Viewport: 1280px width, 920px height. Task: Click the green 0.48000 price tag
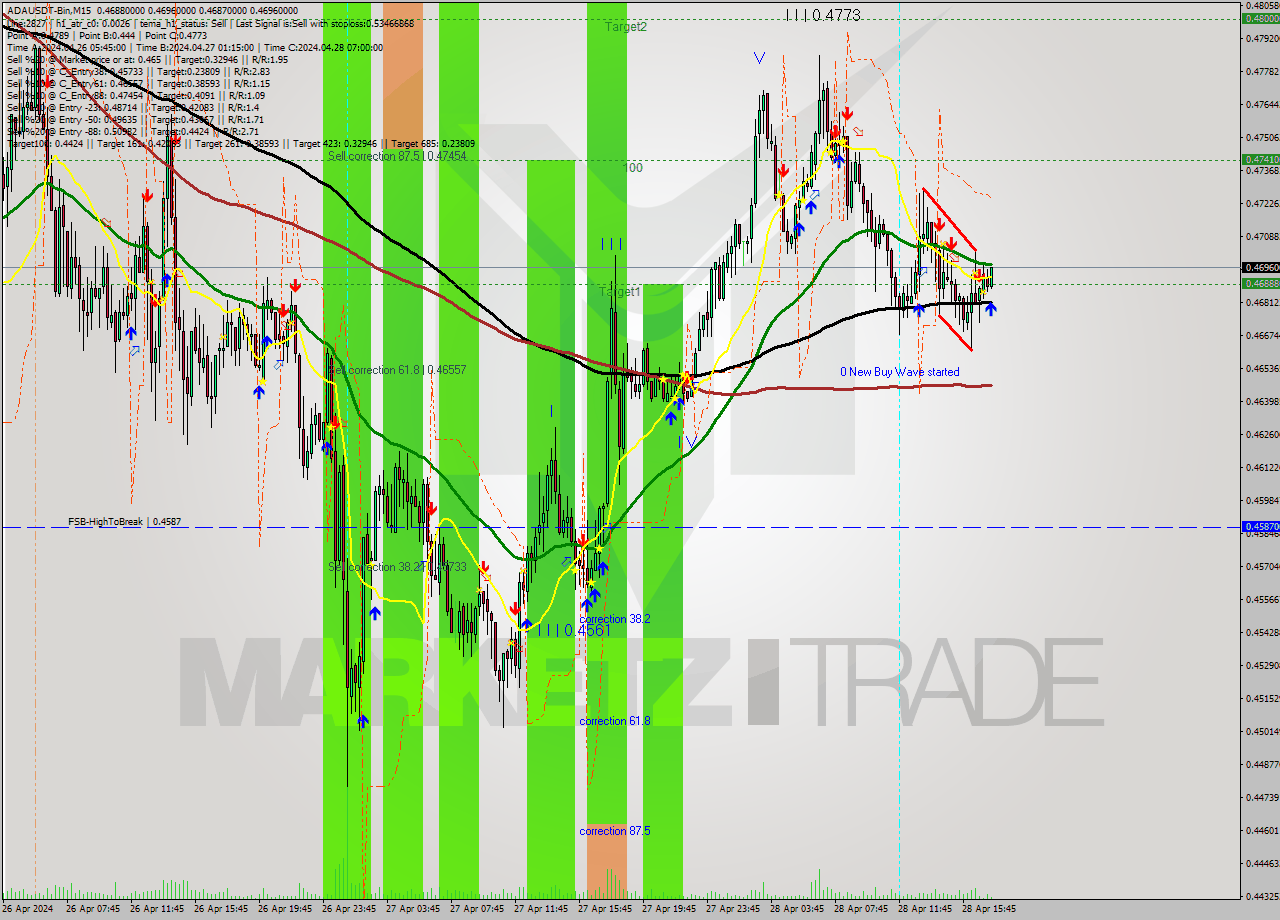1259,18
